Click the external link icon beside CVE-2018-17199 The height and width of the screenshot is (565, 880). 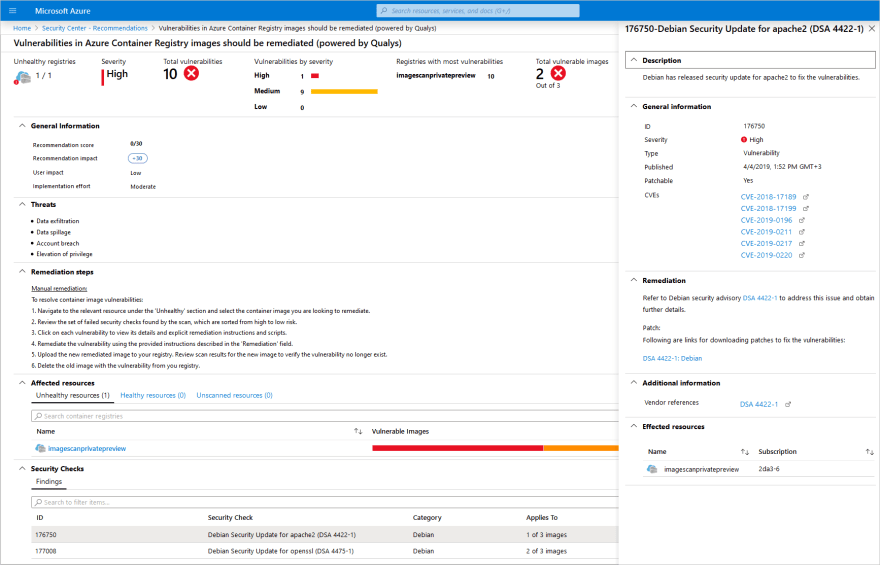tap(805, 209)
